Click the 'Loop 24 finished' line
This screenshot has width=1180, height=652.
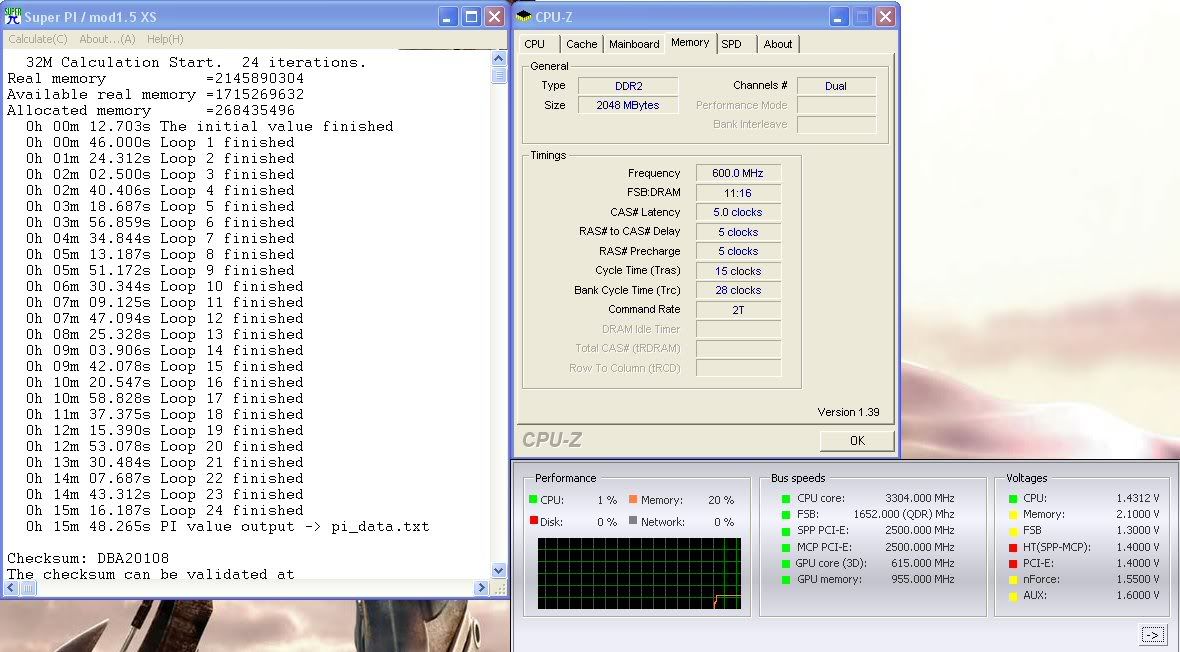point(165,510)
